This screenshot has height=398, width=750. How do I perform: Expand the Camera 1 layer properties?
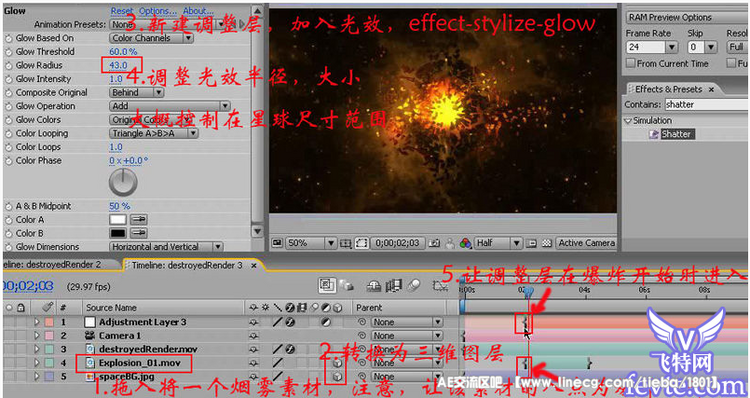[37, 336]
